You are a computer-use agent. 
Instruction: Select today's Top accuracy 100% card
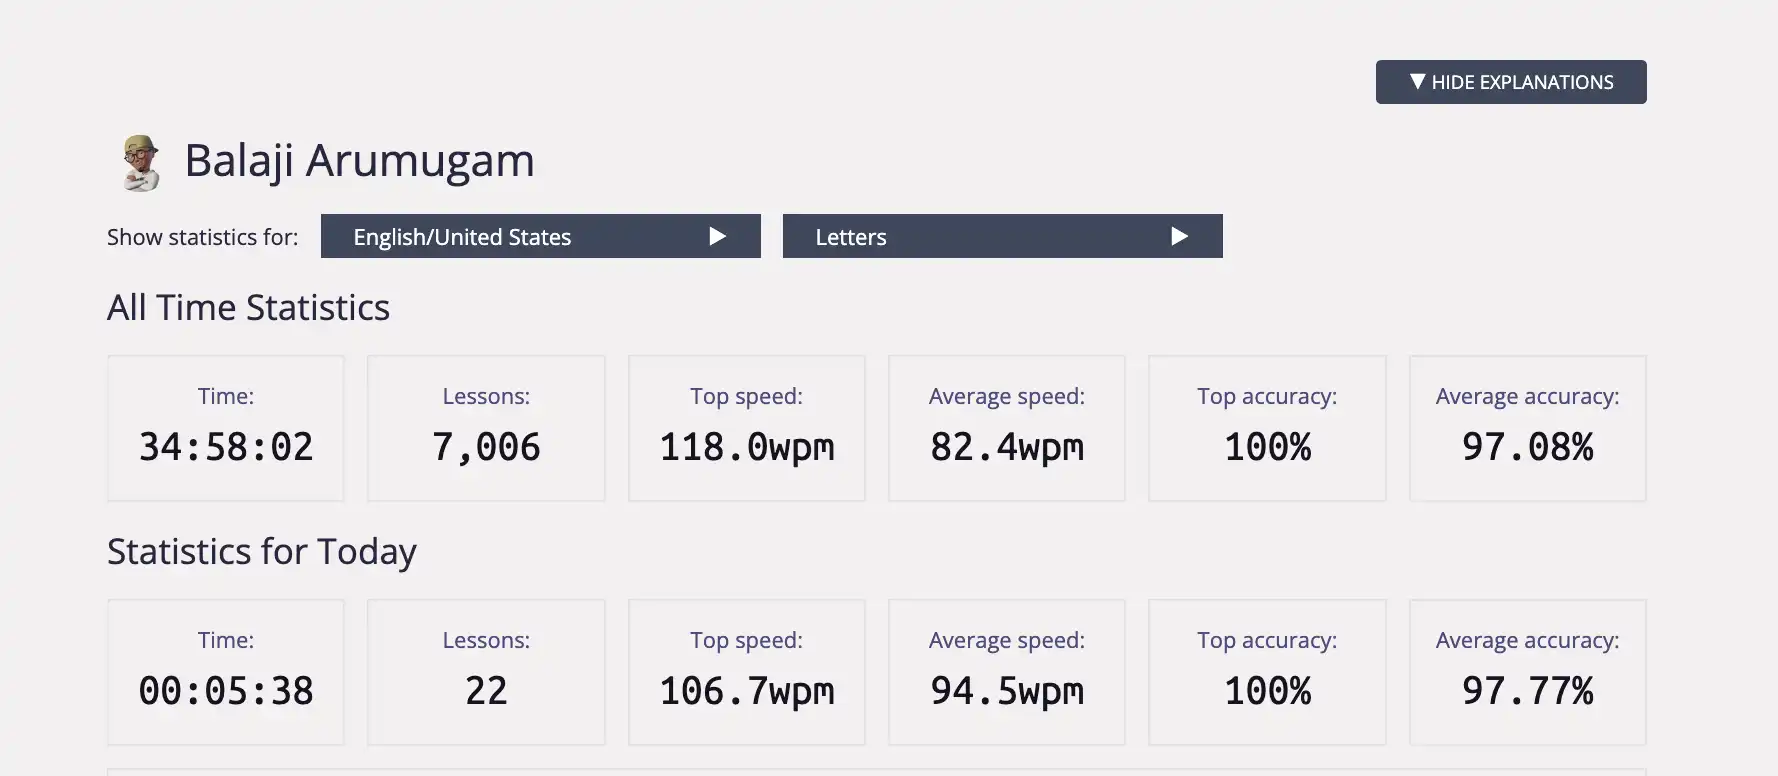(1267, 672)
